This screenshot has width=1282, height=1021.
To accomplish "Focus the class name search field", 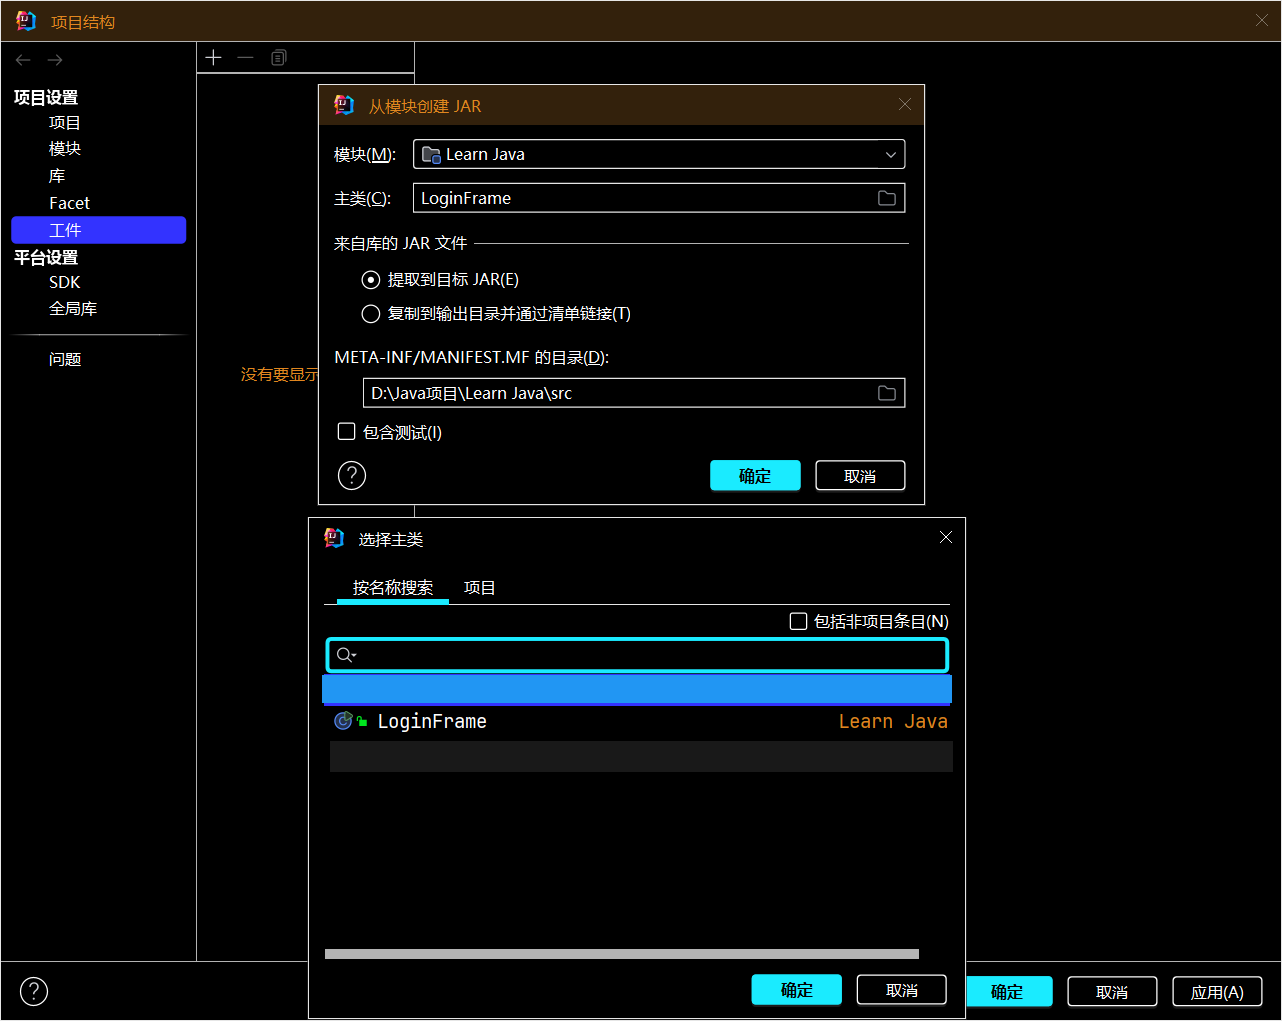I will (x=637, y=655).
